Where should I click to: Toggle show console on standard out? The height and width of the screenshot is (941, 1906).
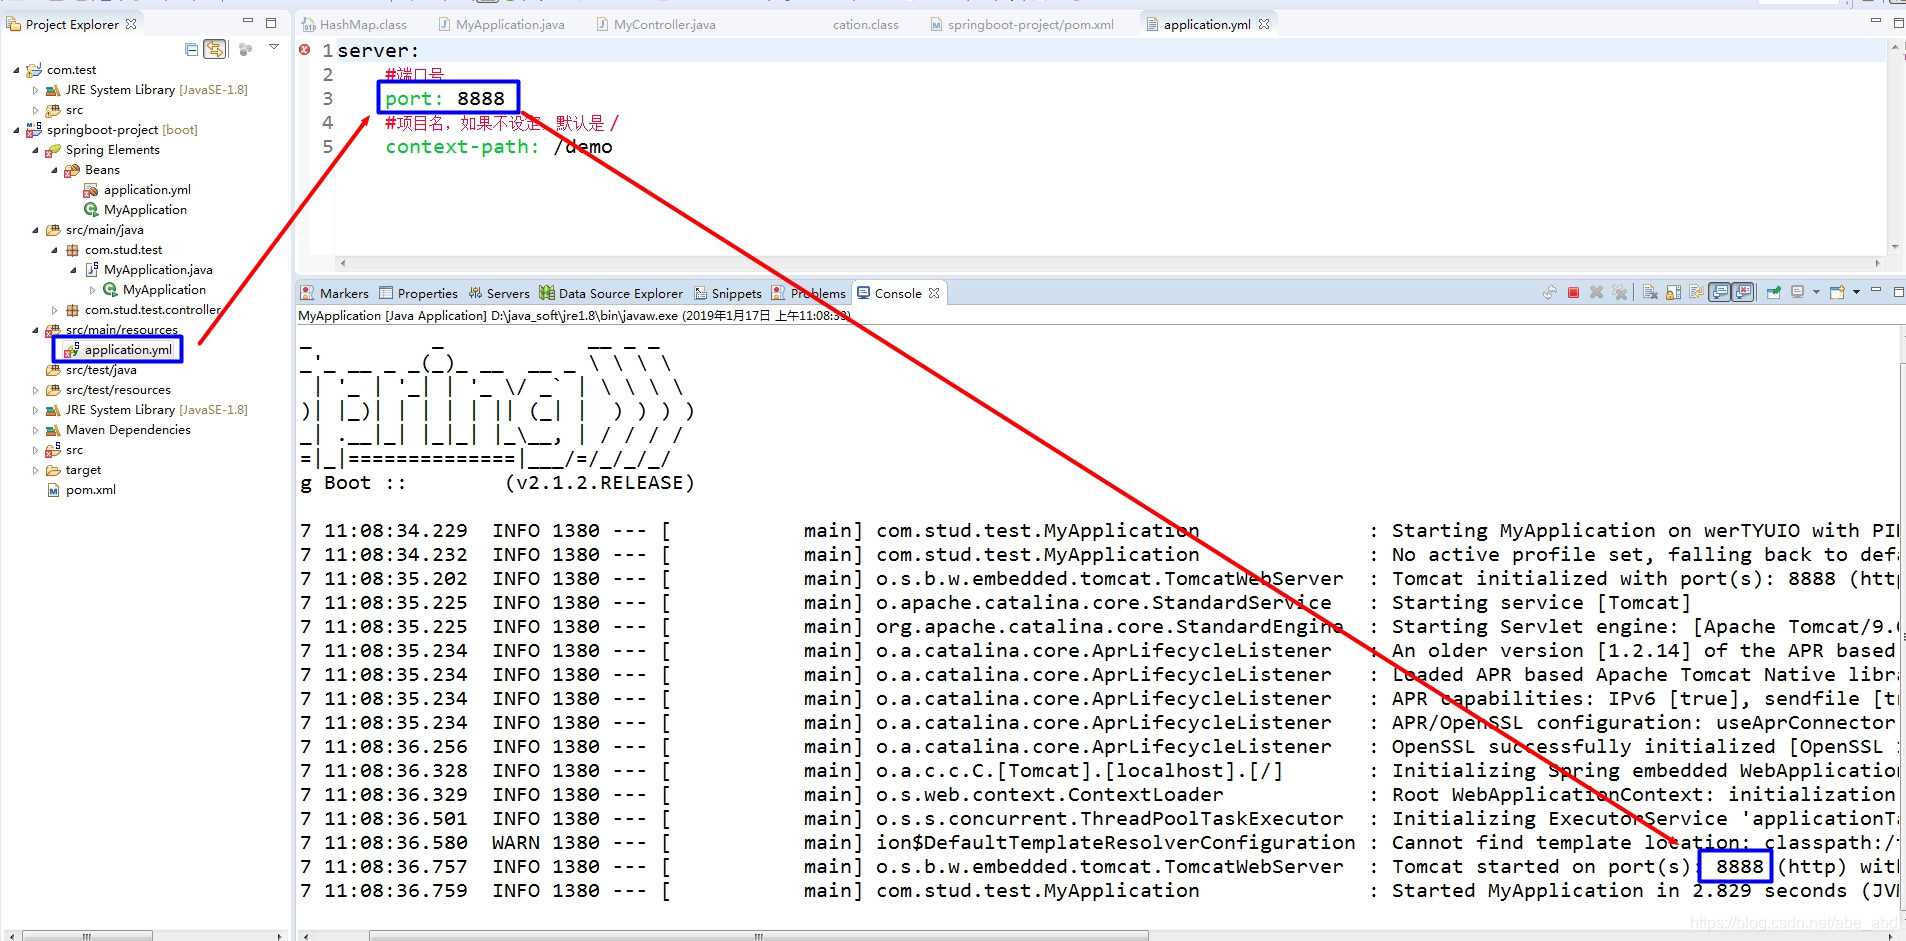pyautogui.click(x=1719, y=292)
